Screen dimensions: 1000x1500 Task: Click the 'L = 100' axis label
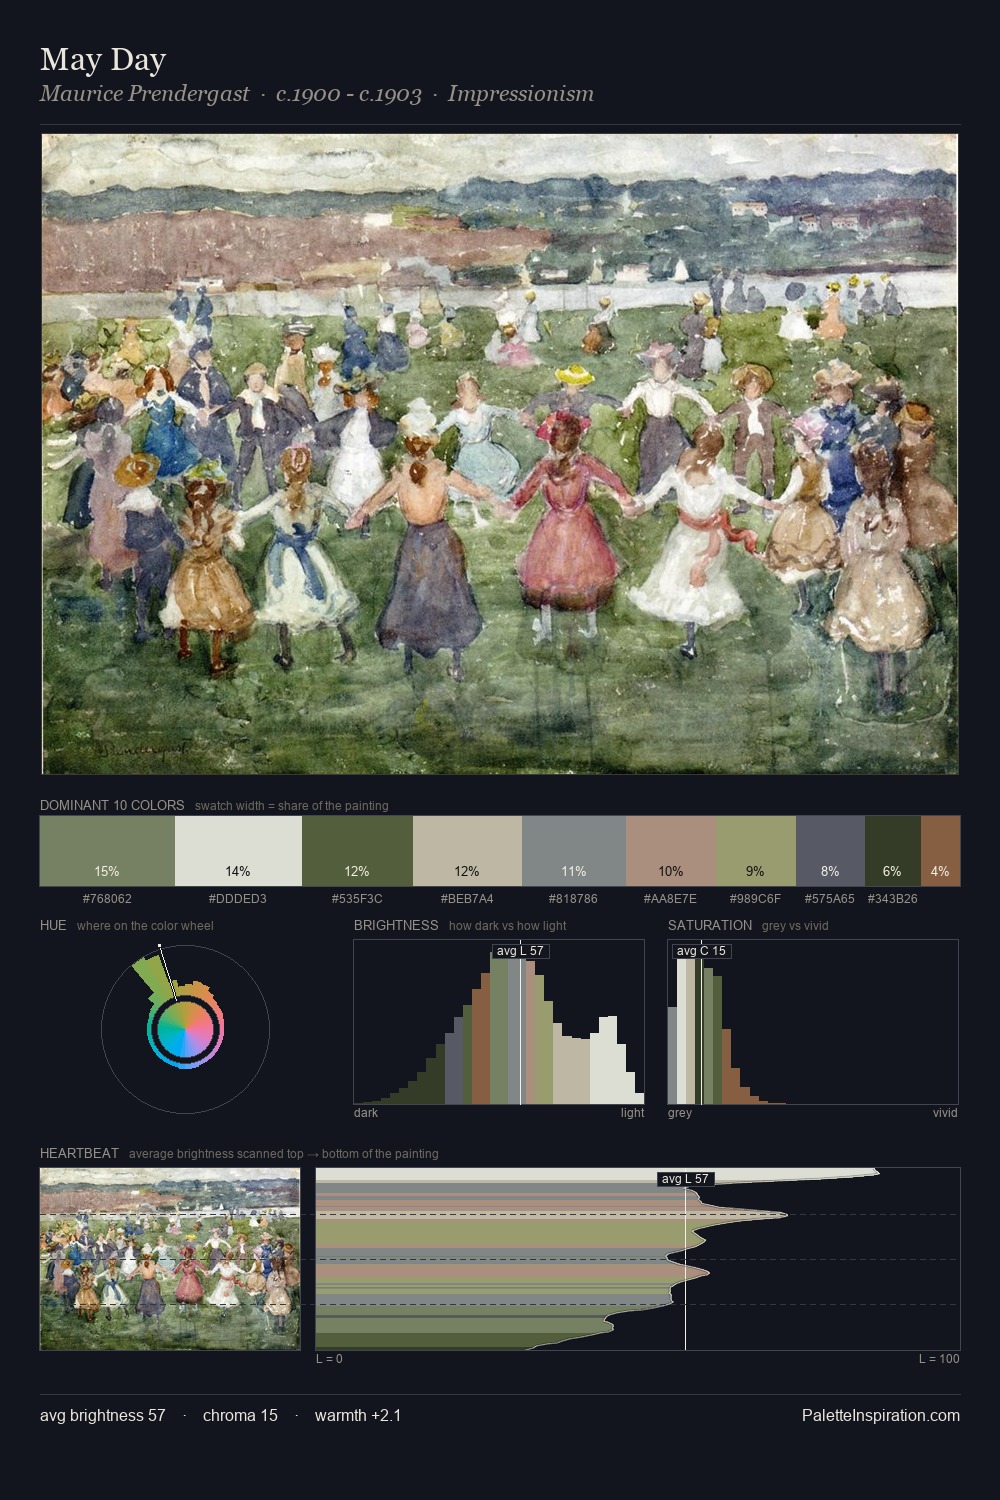pyautogui.click(x=939, y=1359)
